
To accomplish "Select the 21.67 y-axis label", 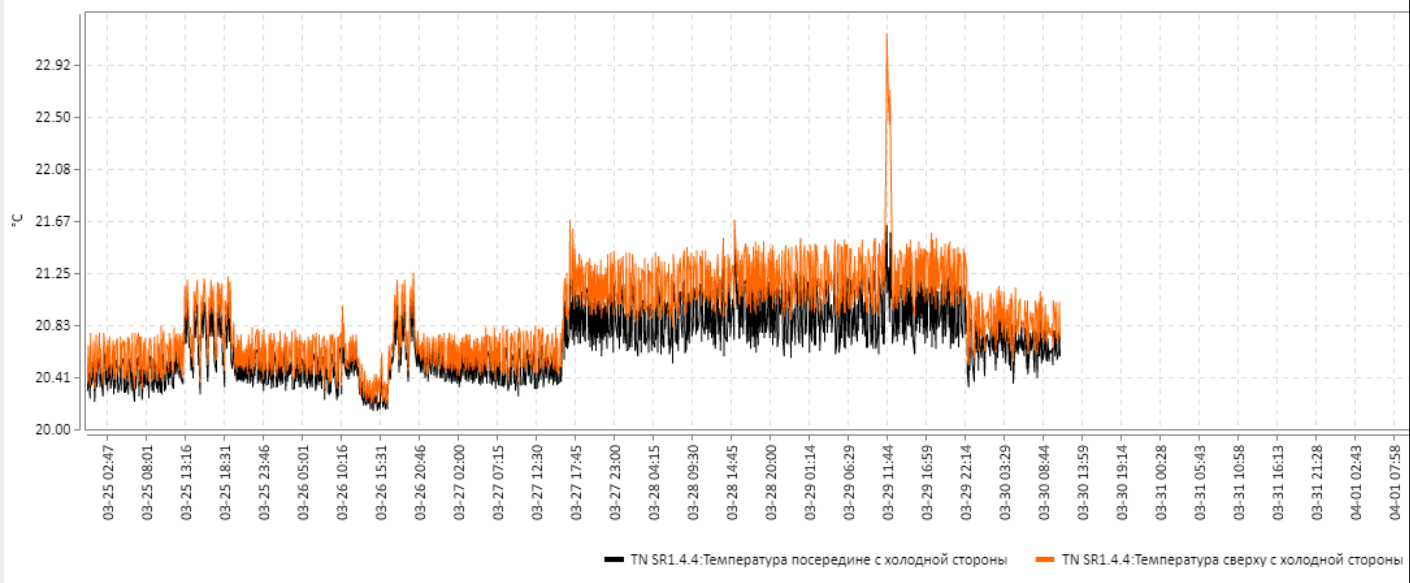I will tap(52, 221).
